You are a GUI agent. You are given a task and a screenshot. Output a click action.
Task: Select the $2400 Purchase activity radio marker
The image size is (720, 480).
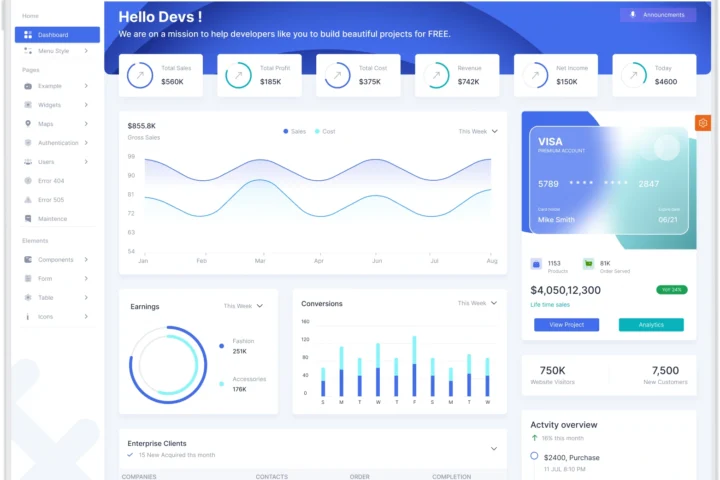tap(534, 456)
